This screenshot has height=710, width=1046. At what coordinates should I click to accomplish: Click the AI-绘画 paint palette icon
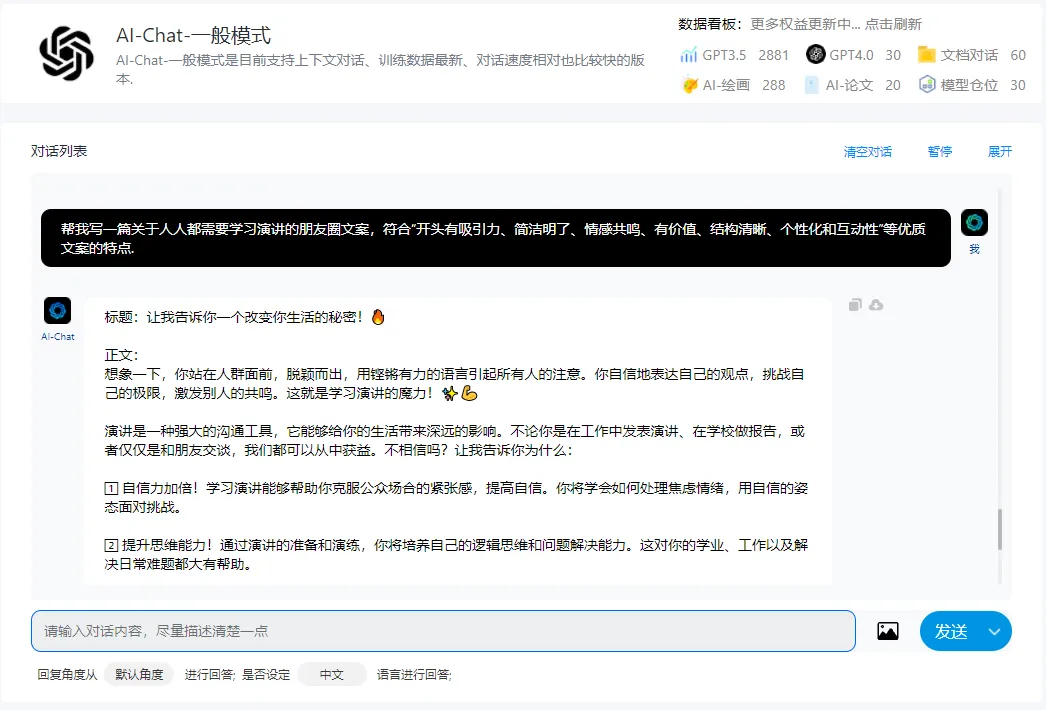click(x=689, y=85)
